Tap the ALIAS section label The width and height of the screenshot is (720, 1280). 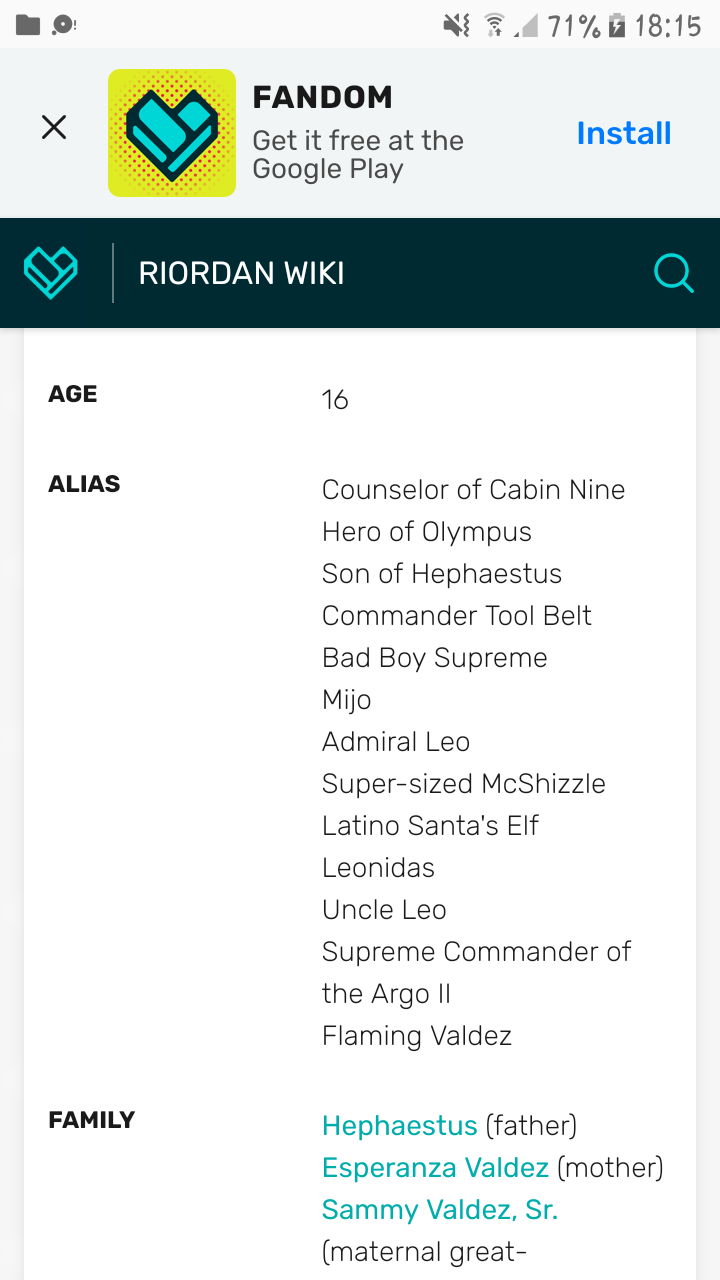click(84, 484)
